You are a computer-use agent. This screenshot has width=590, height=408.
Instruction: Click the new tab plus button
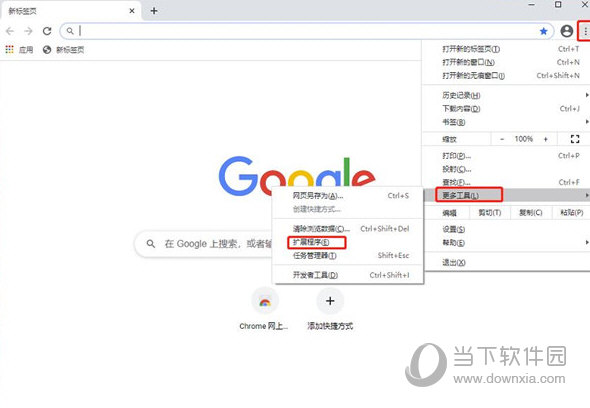tap(154, 11)
